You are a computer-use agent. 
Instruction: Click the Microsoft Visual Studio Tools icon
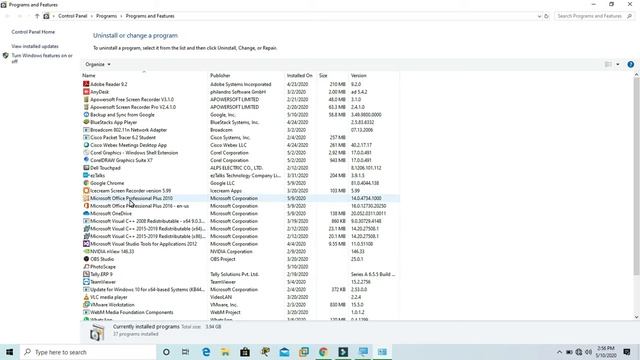(x=86, y=244)
